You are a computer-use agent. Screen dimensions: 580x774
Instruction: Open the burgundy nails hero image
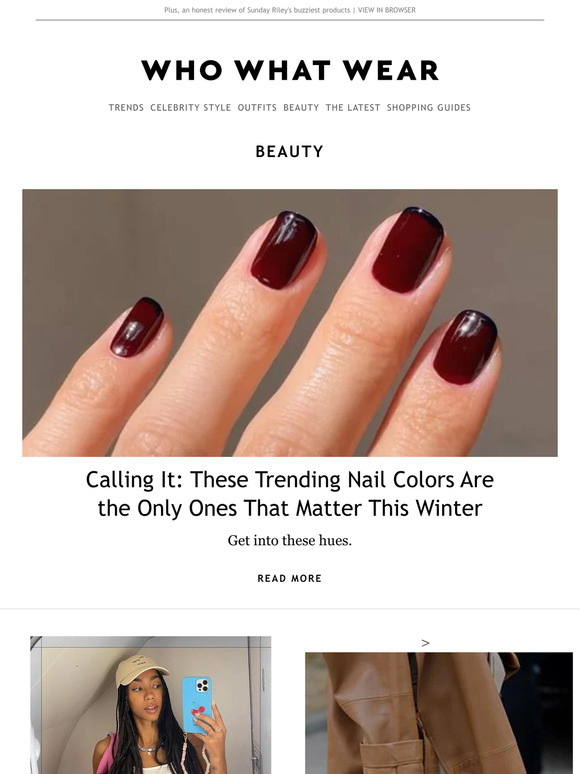(290, 323)
